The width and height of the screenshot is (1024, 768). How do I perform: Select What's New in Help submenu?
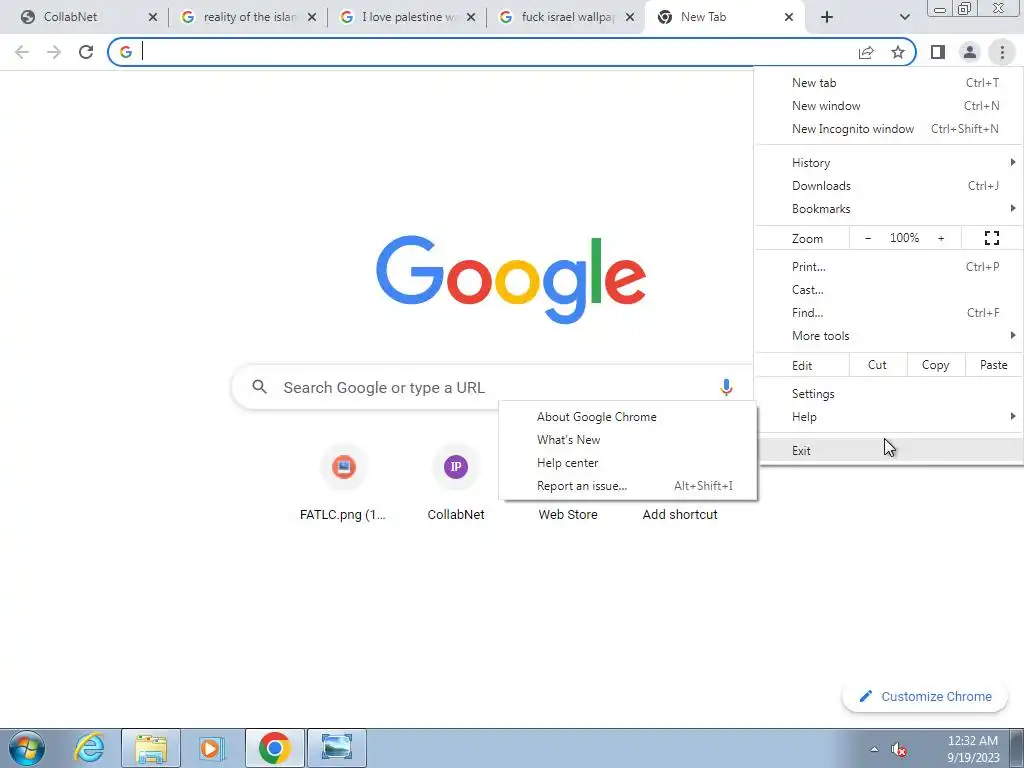point(628,440)
